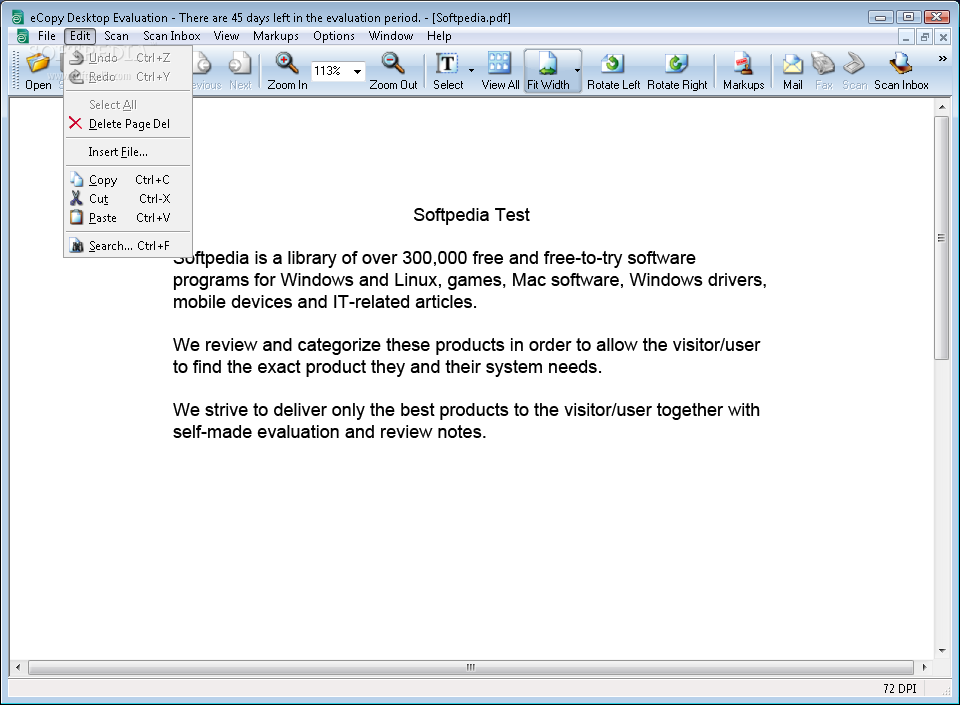Open the Select tool dropdown arrow
This screenshot has width=960, height=705.
tap(471, 70)
